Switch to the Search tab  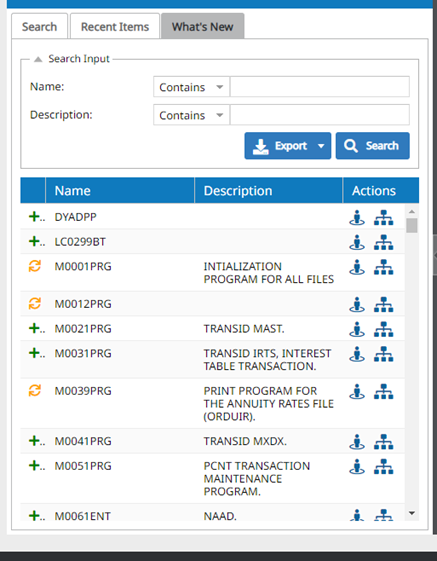coord(39,26)
